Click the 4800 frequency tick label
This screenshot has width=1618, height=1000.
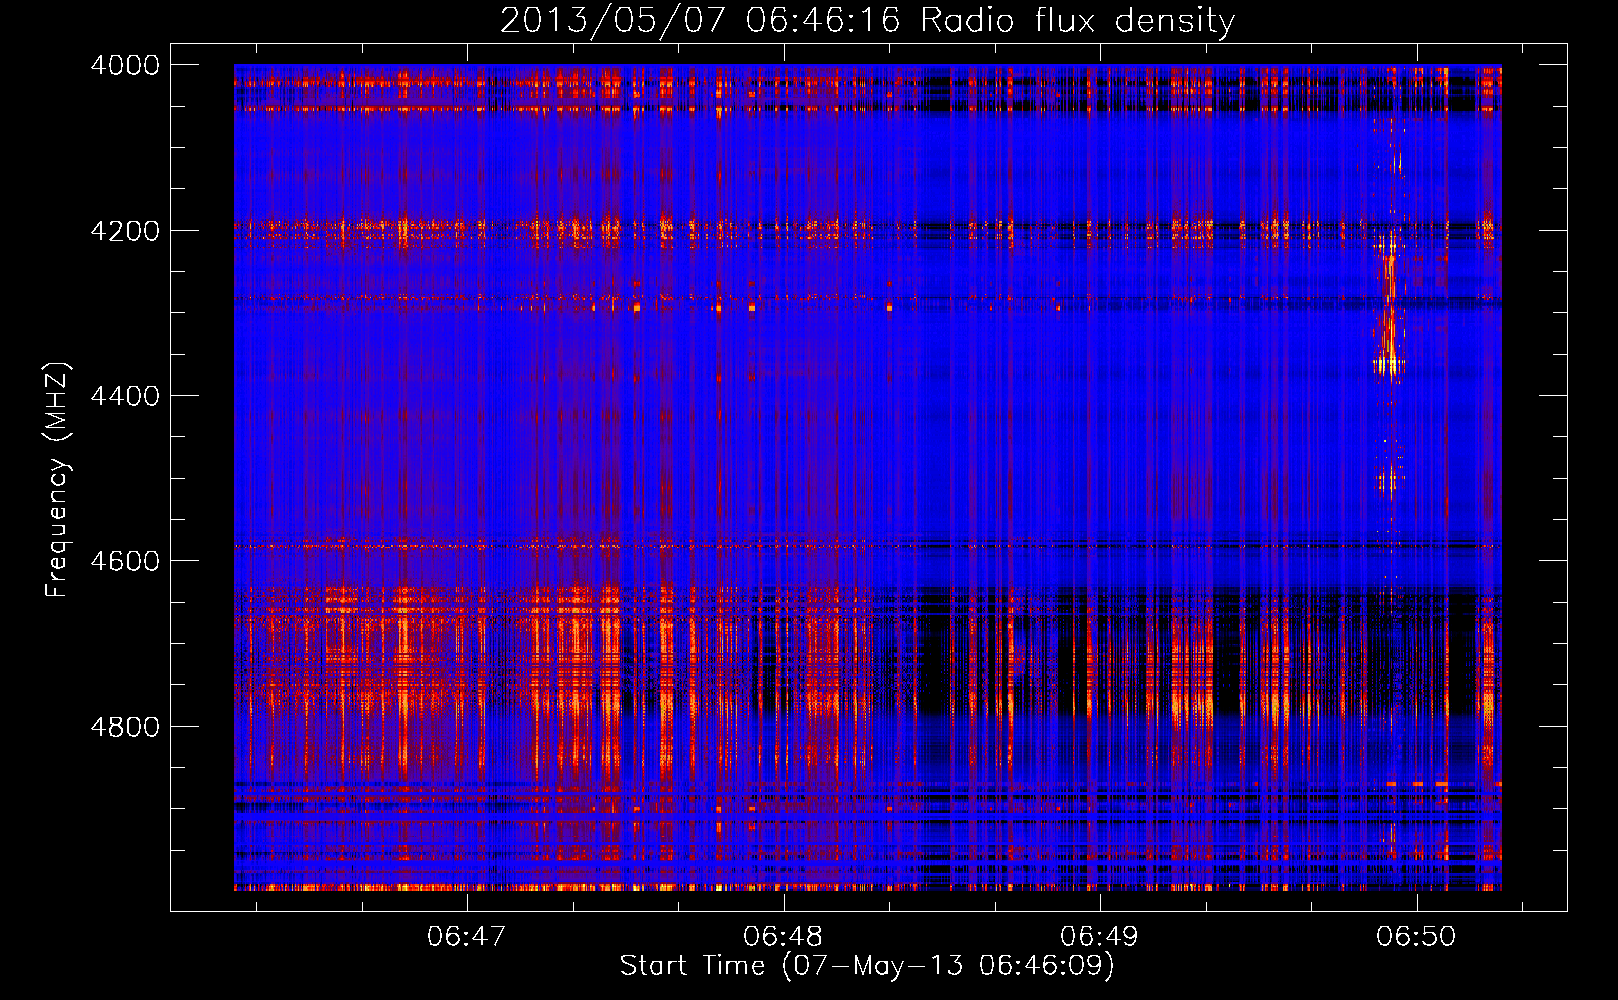coord(125,727)
